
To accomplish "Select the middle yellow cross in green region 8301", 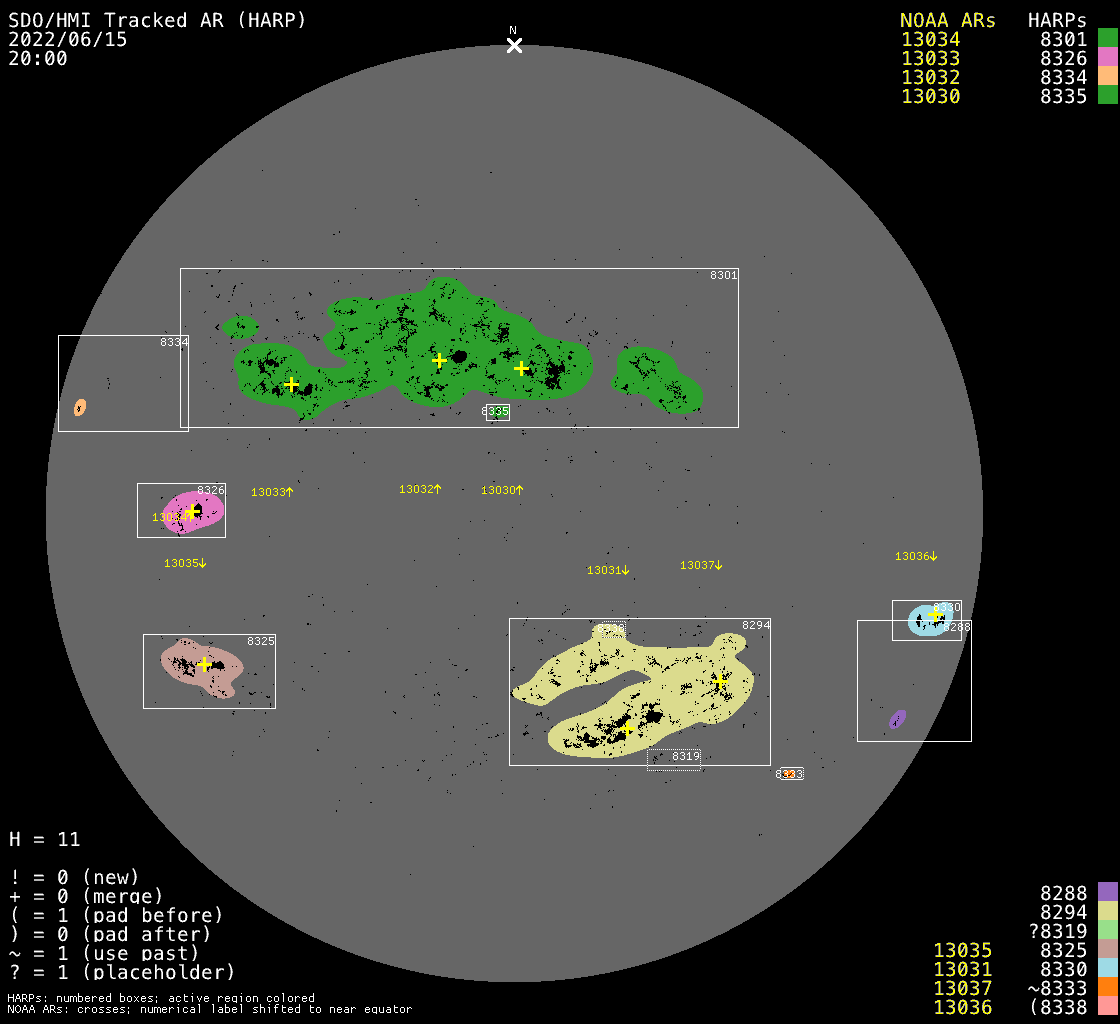I will (x=439, y=360).
